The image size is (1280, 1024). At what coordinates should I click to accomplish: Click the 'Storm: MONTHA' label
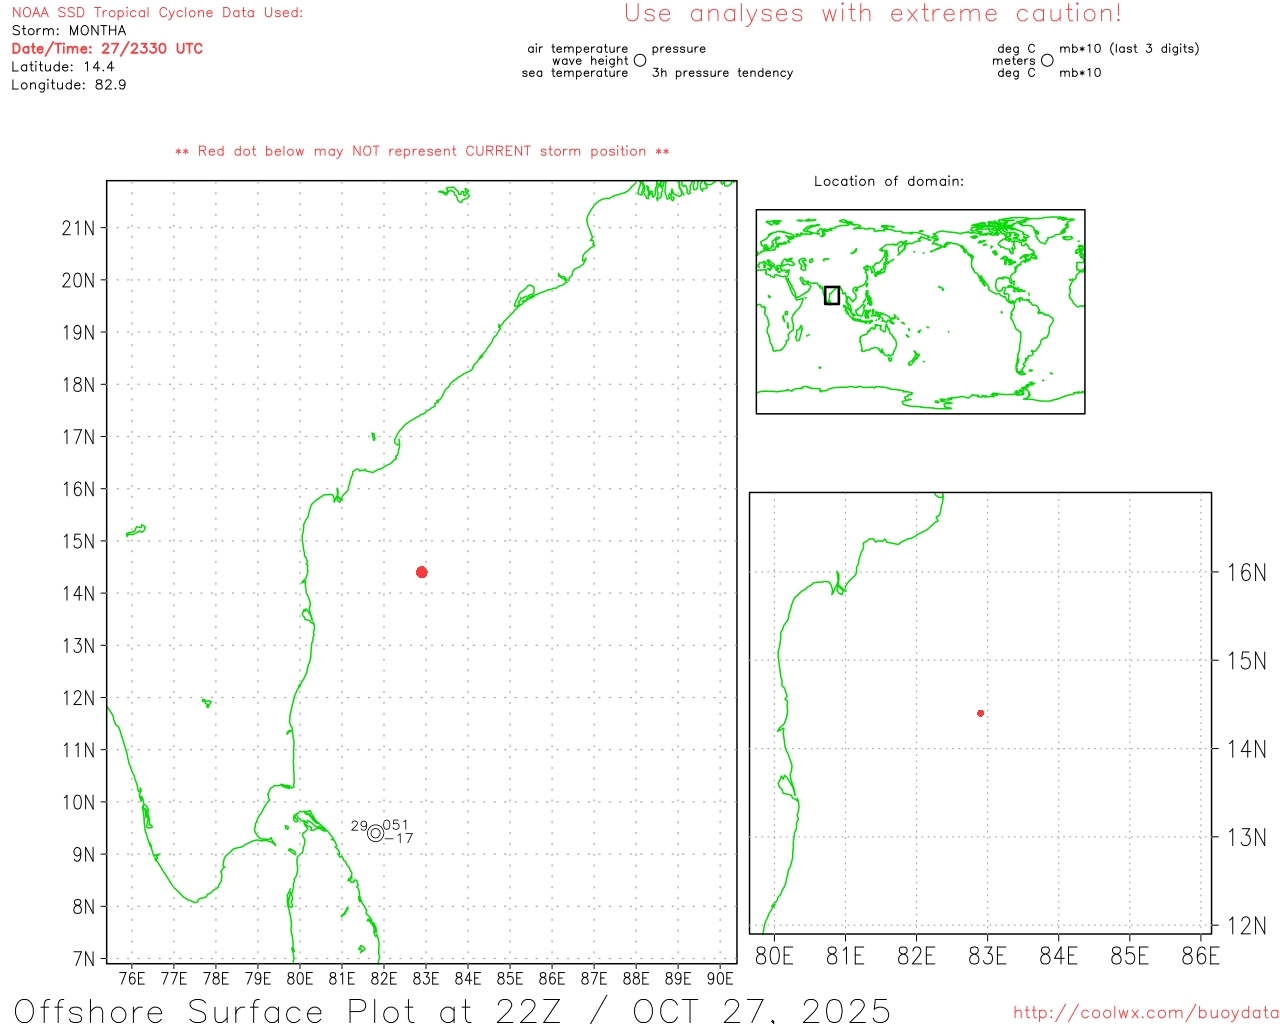pos(69,31)
